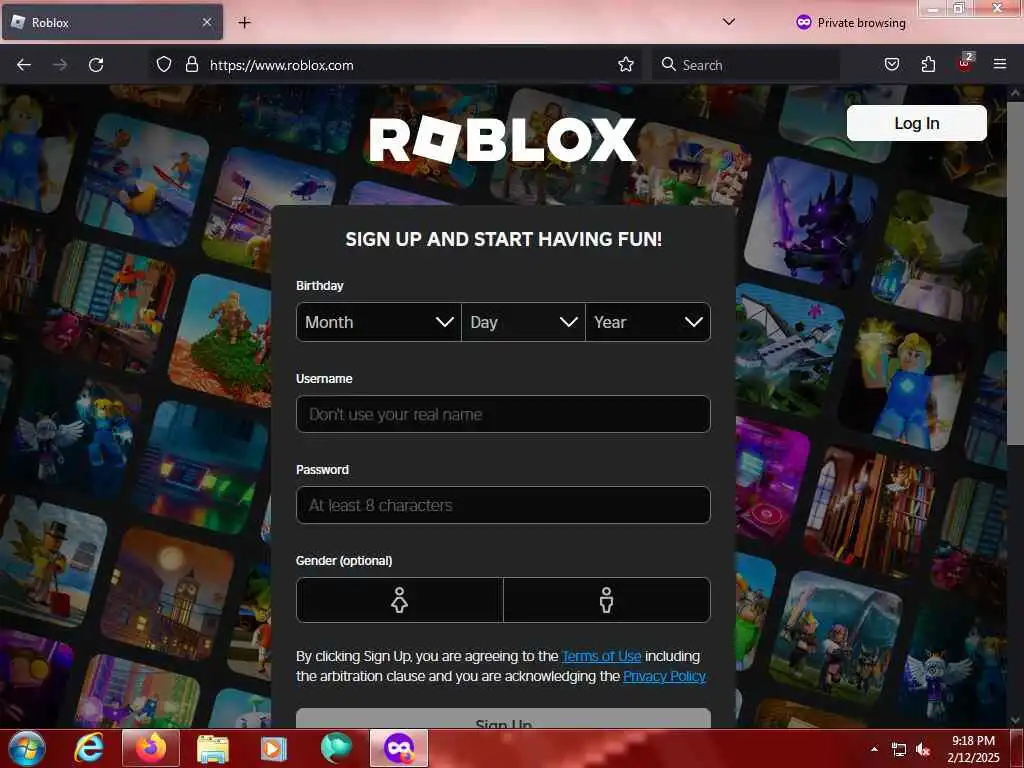Open the Windows Start menu orb
The width and height of the screenshot is (1024, 768).
(x=27, y=748)
